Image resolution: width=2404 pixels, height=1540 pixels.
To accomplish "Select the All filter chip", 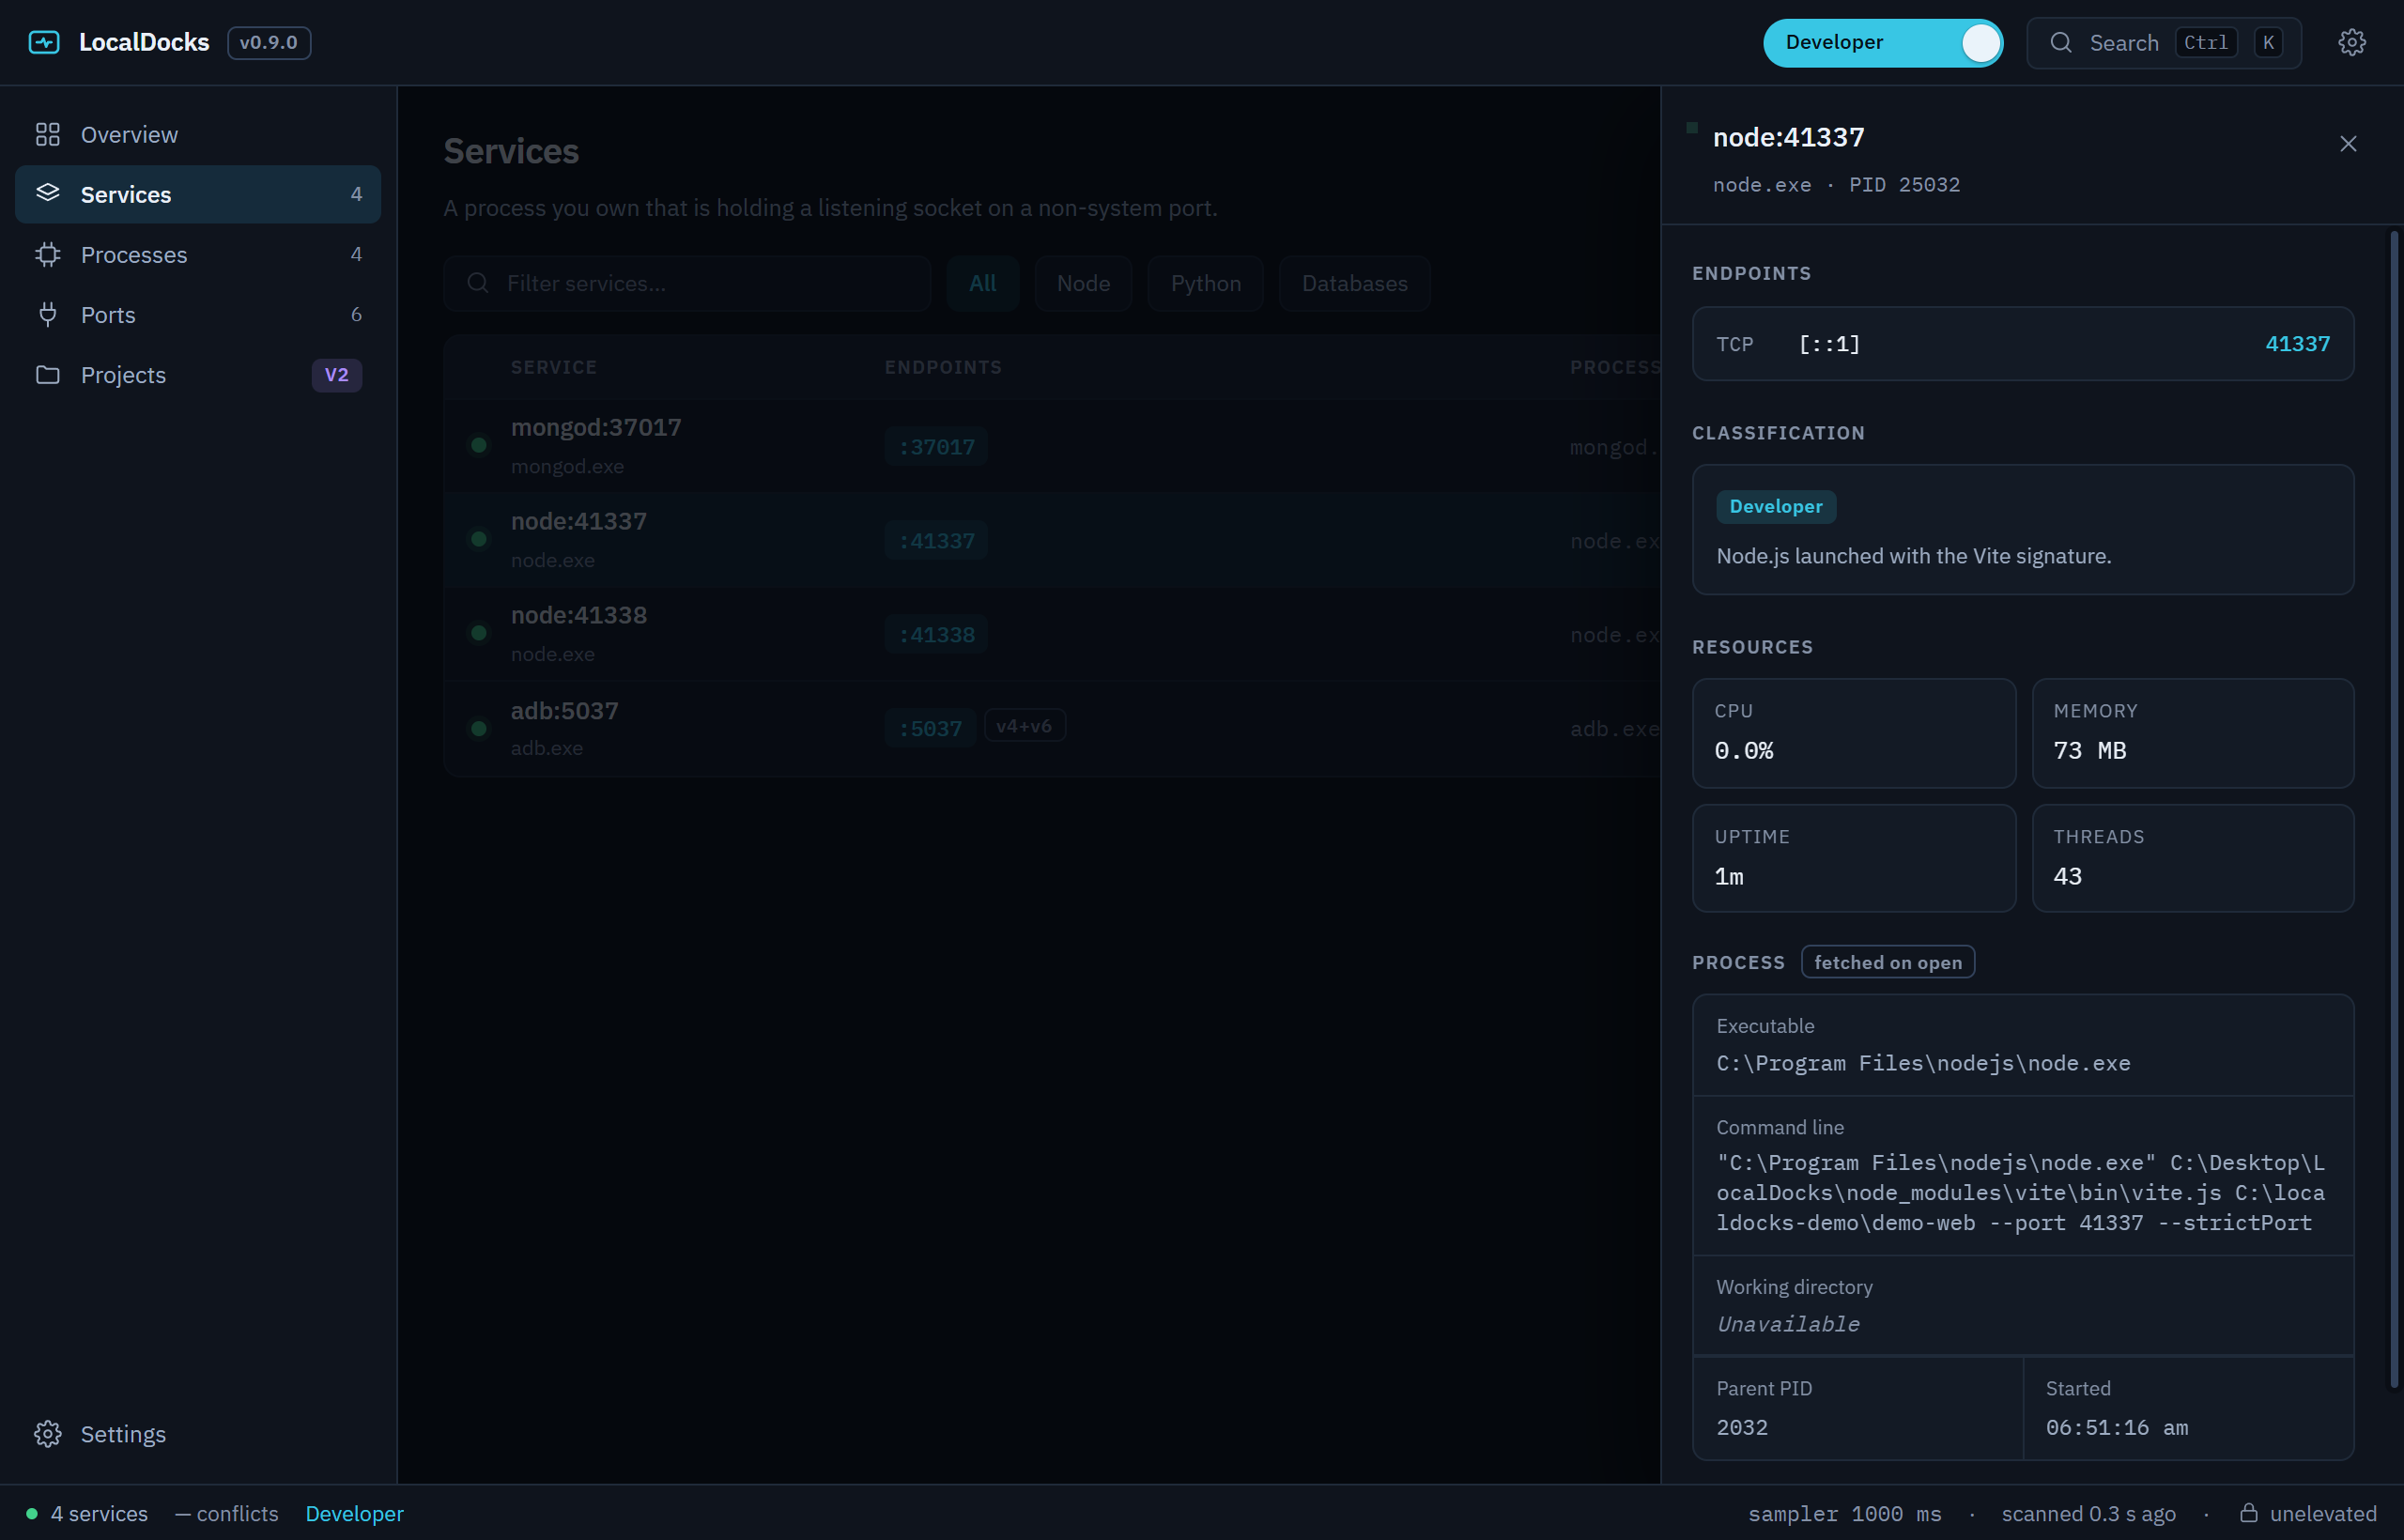I will pos(982,283).
